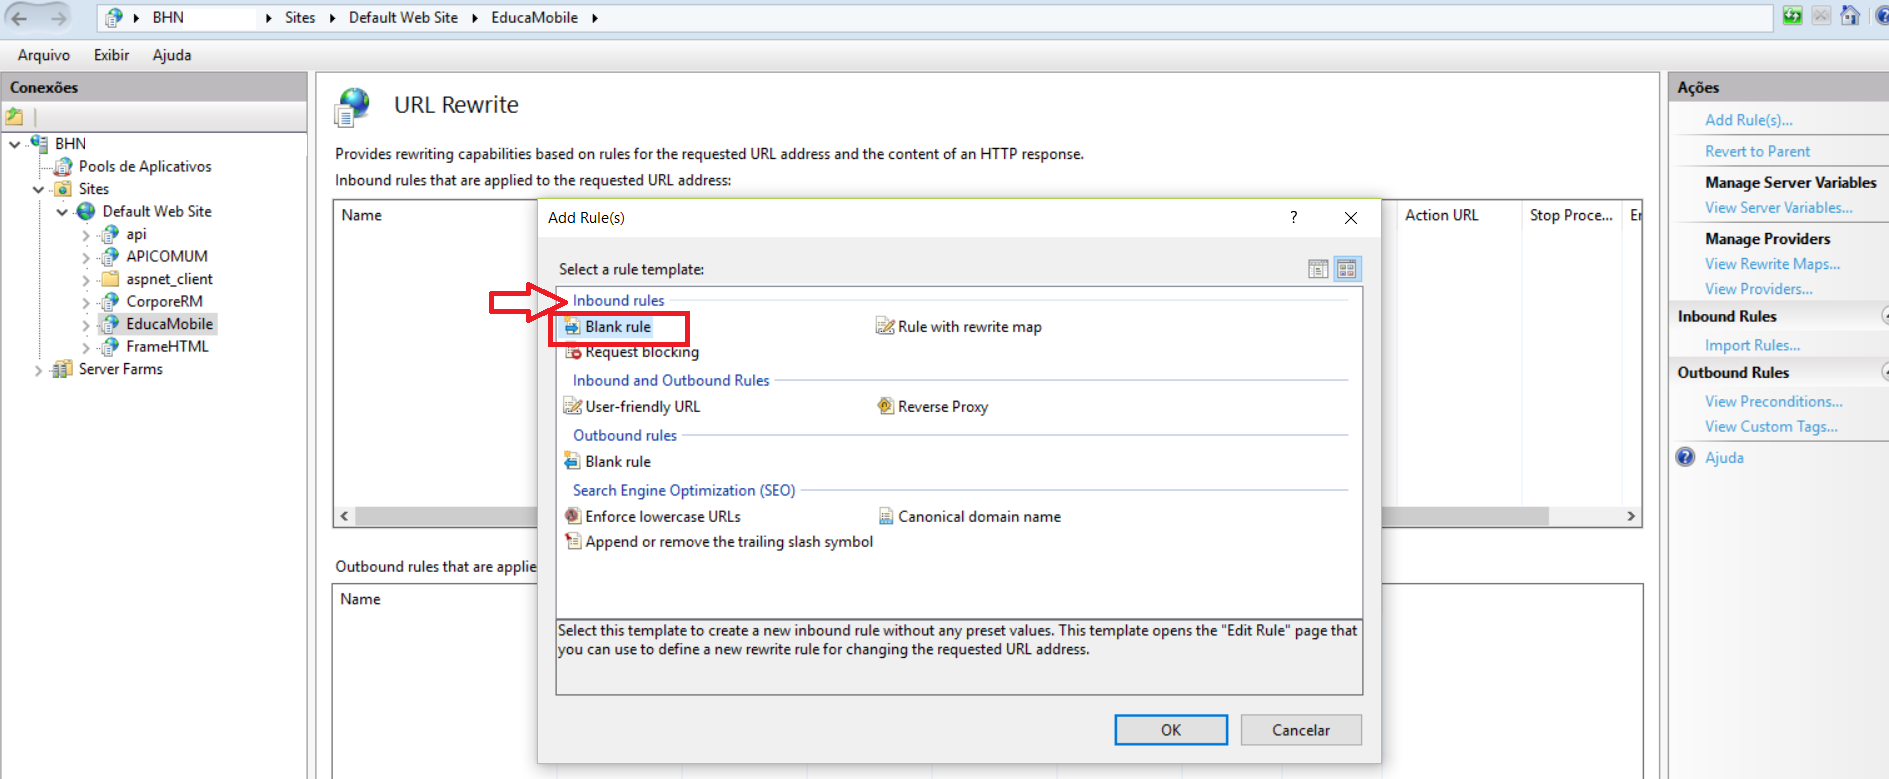
Task: Open the Arquivo menu
Action: click(x=44, y=55)
